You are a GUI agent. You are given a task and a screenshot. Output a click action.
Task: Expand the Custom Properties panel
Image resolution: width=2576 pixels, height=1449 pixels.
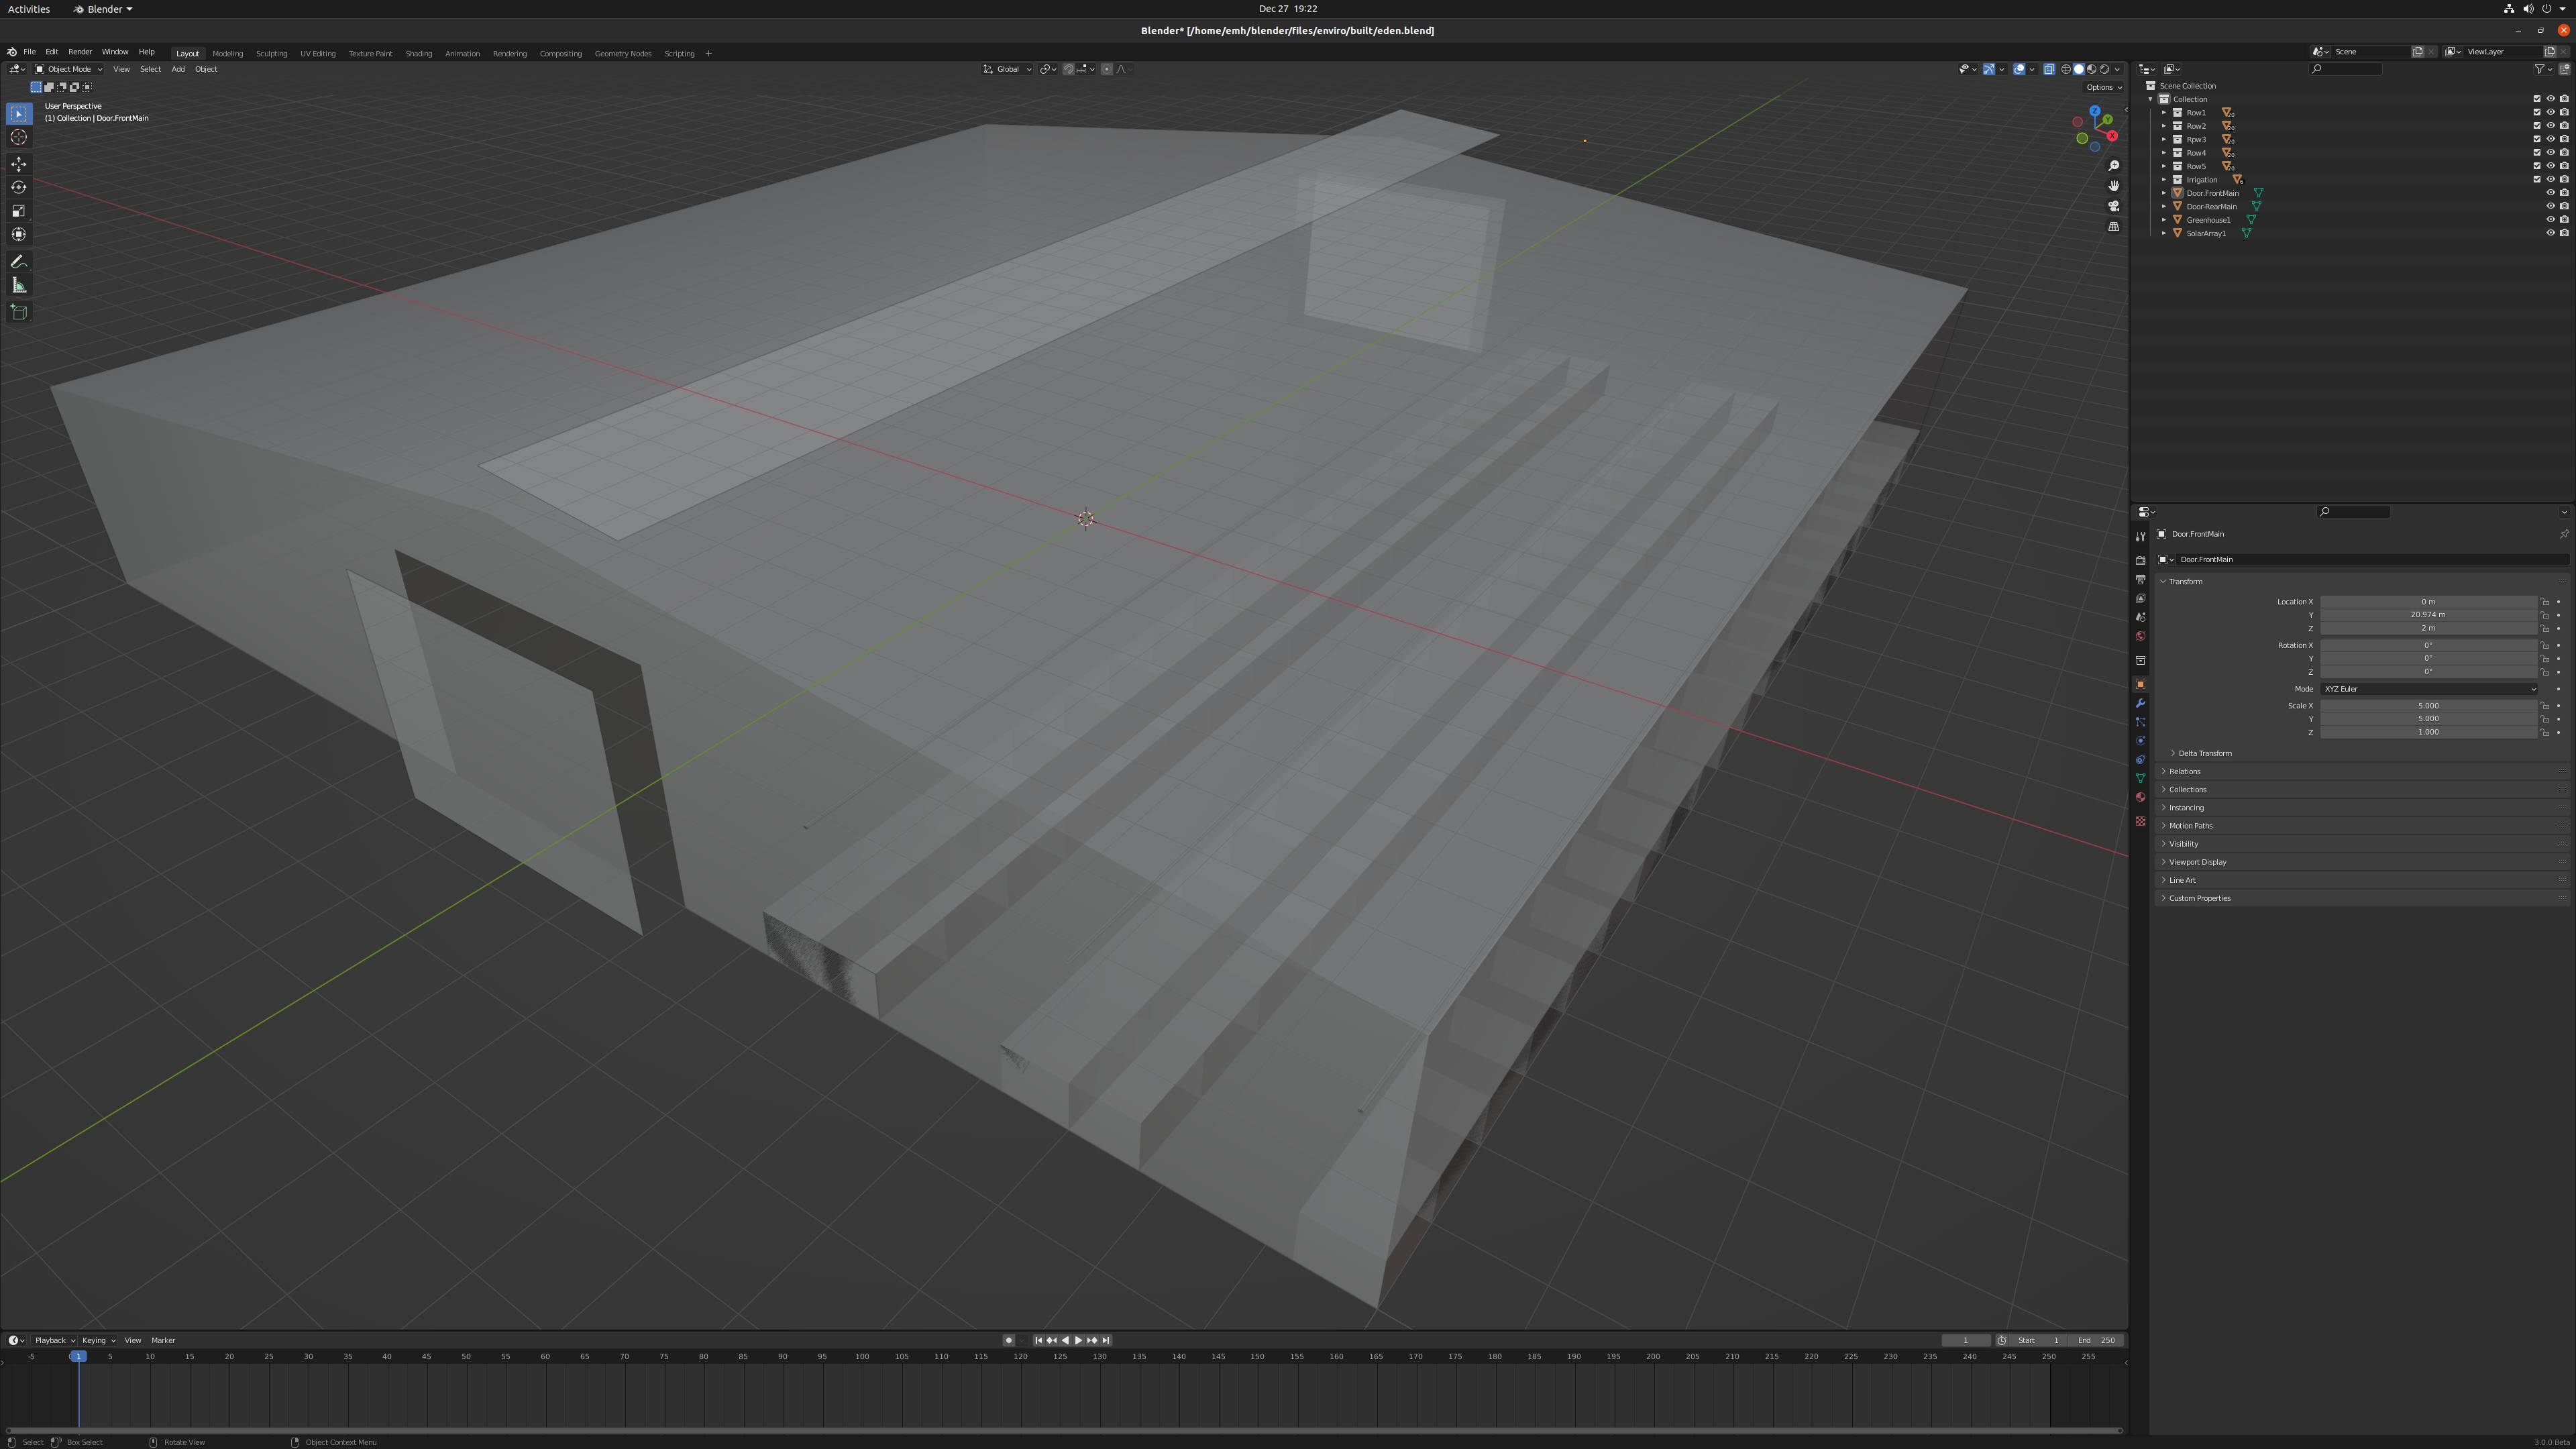pyautogui.click(x=2195, y=898)
